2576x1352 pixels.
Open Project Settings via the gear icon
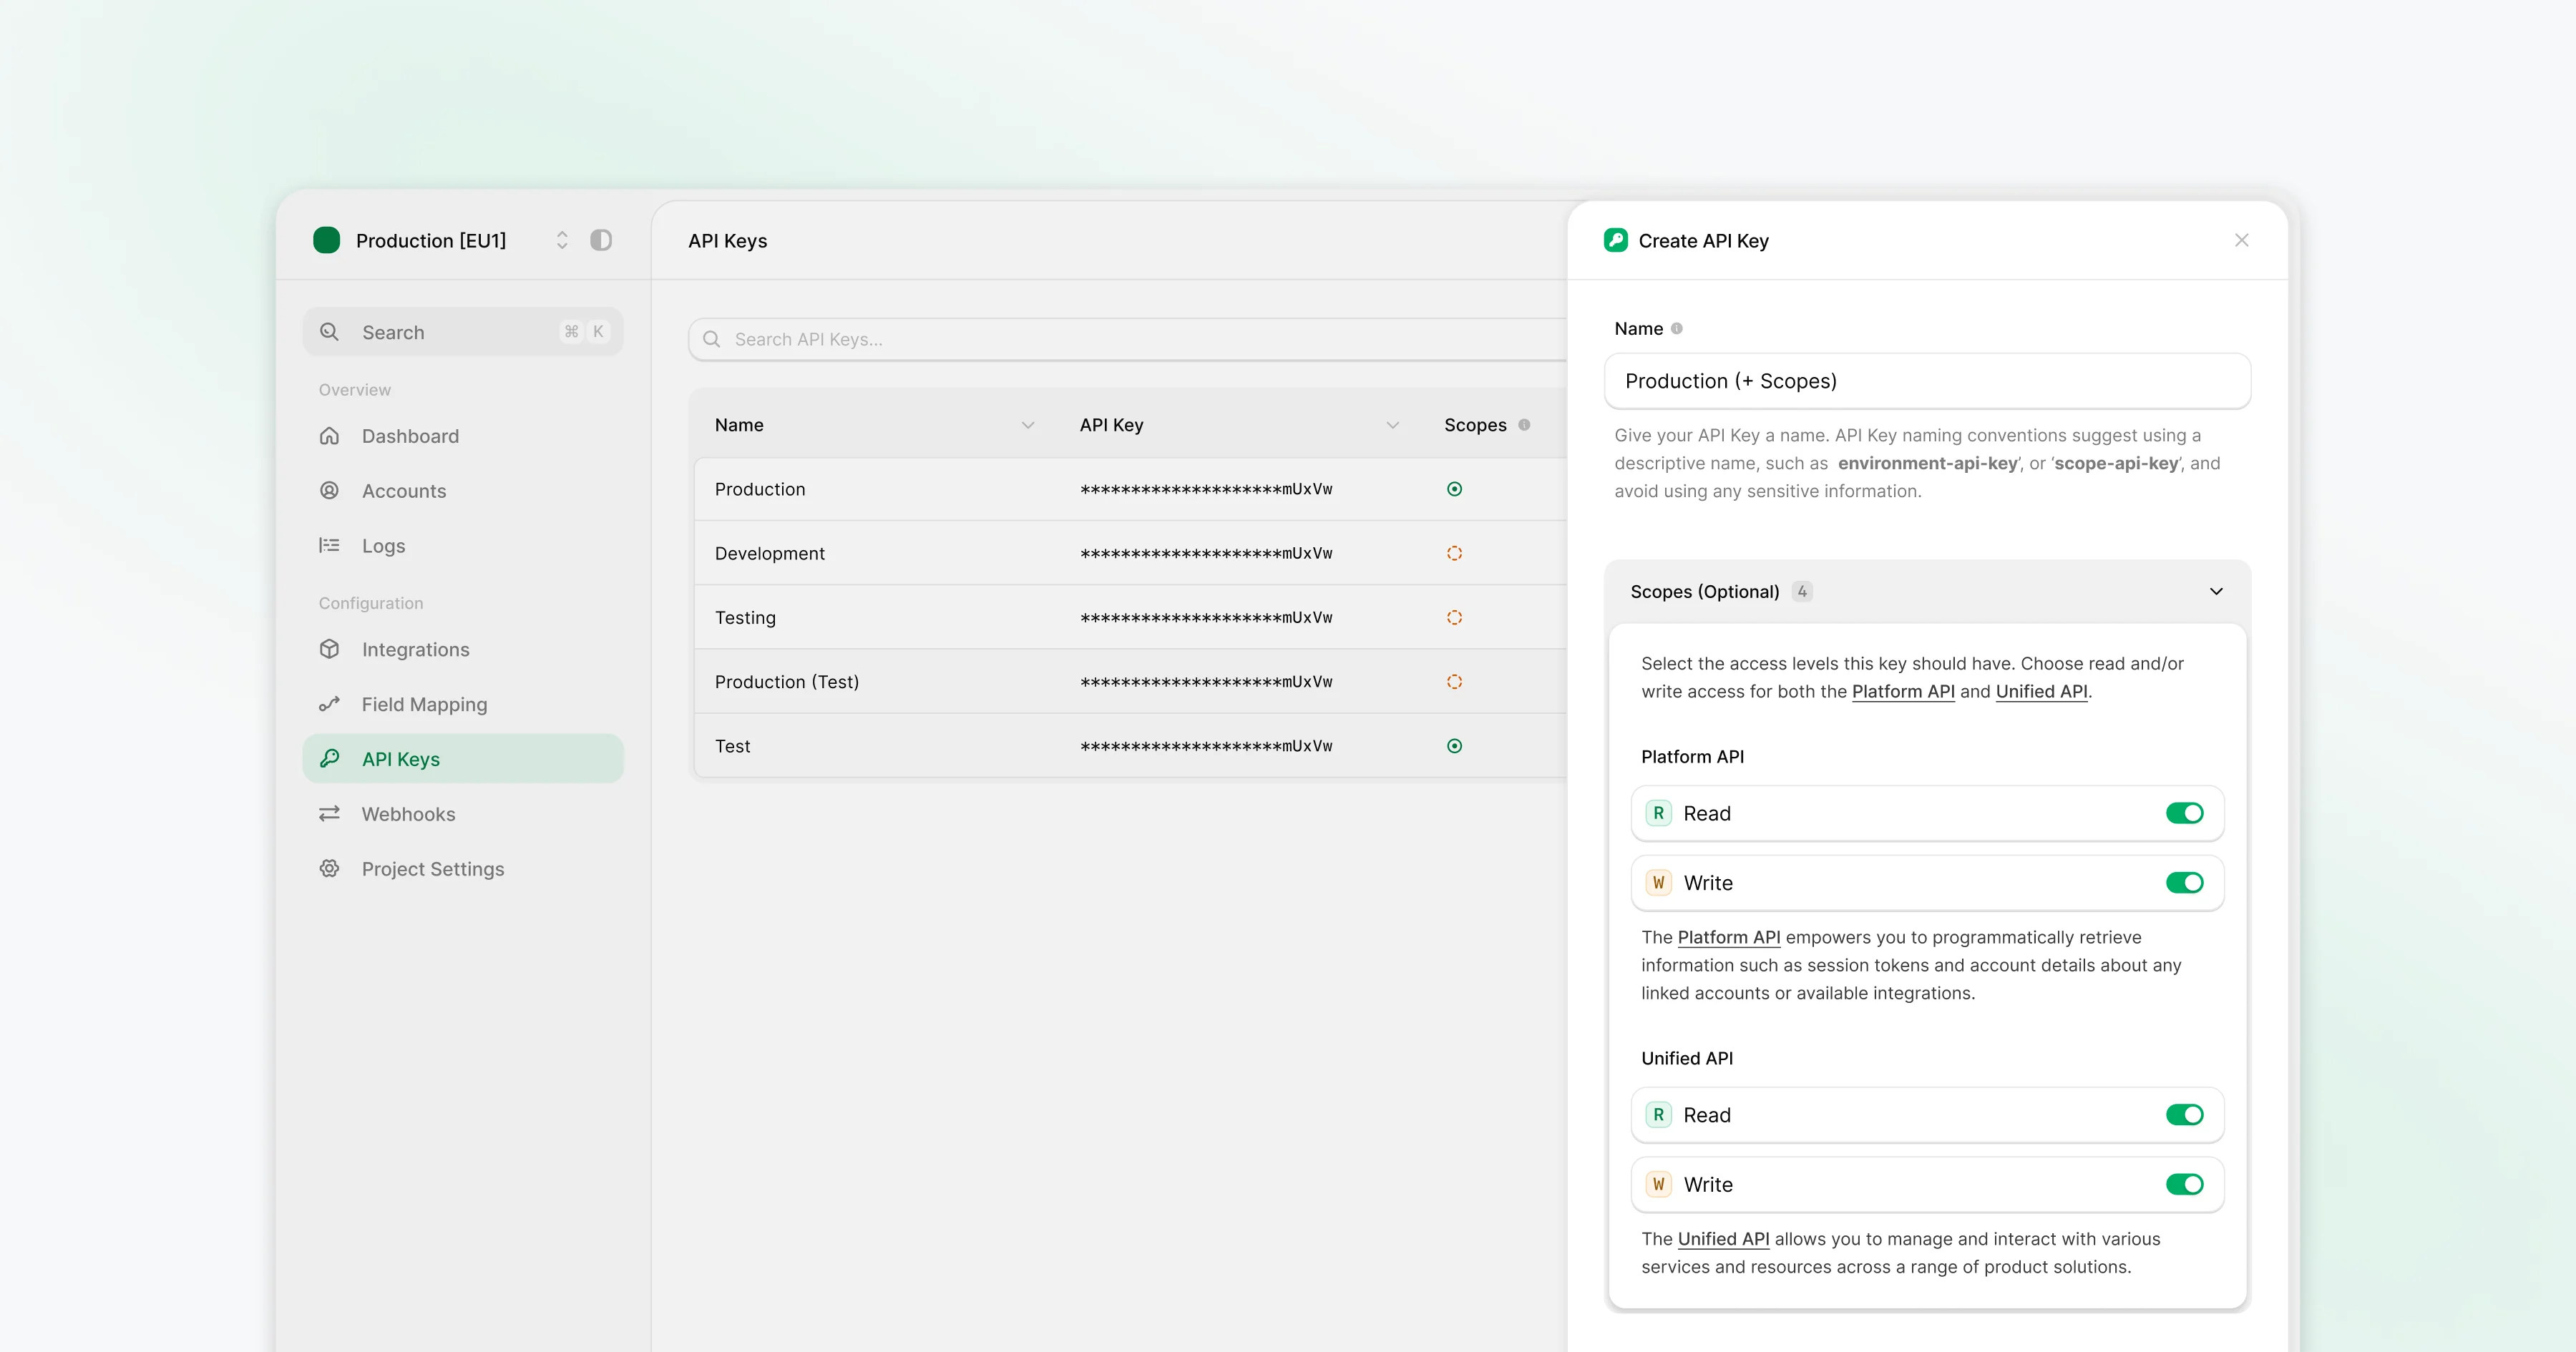330,869
